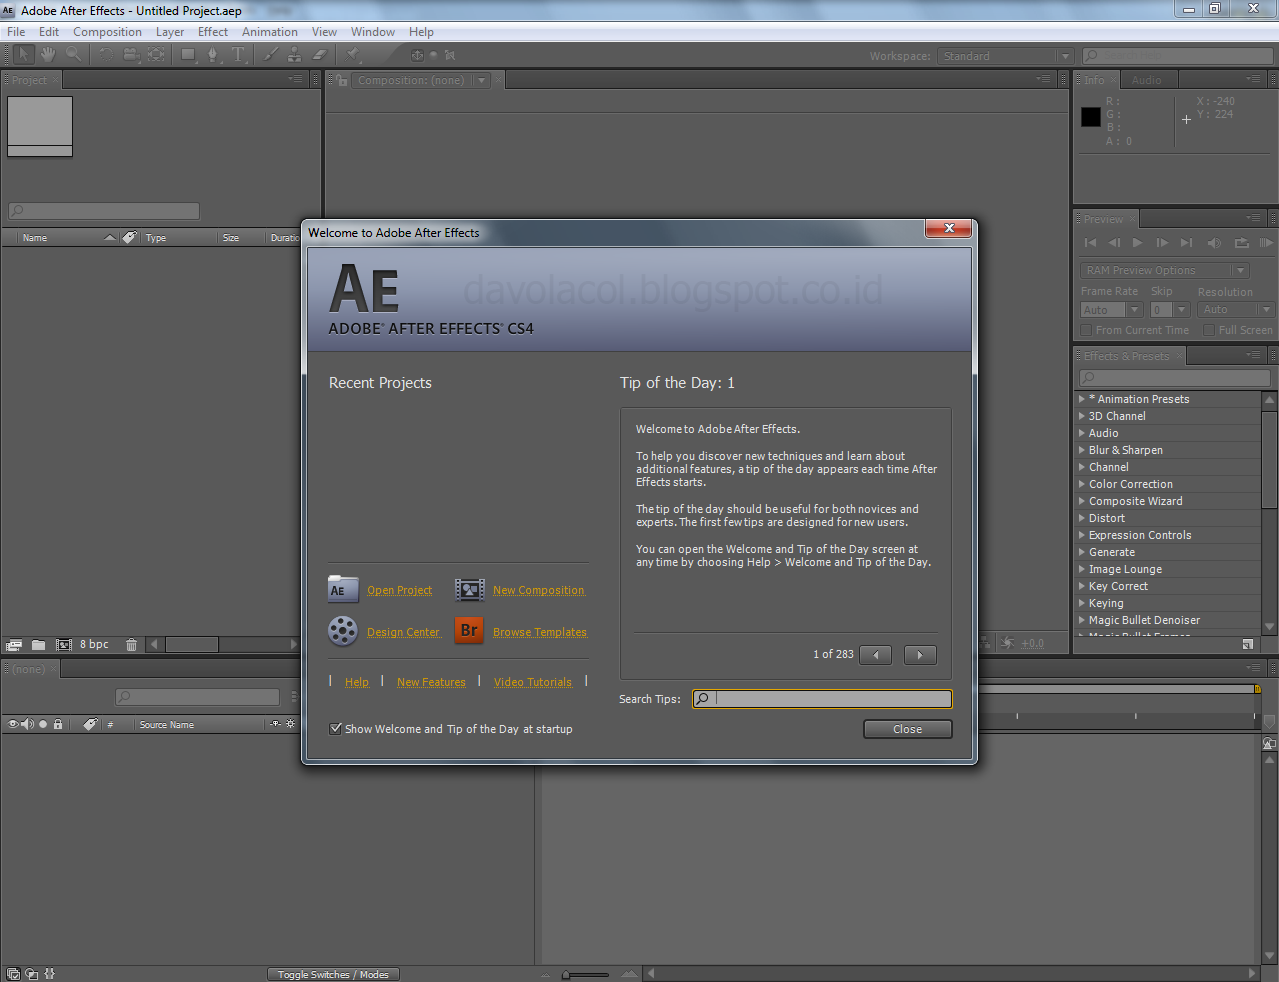
Task: Open the Animation menu
Action: (x=270, y=32)
